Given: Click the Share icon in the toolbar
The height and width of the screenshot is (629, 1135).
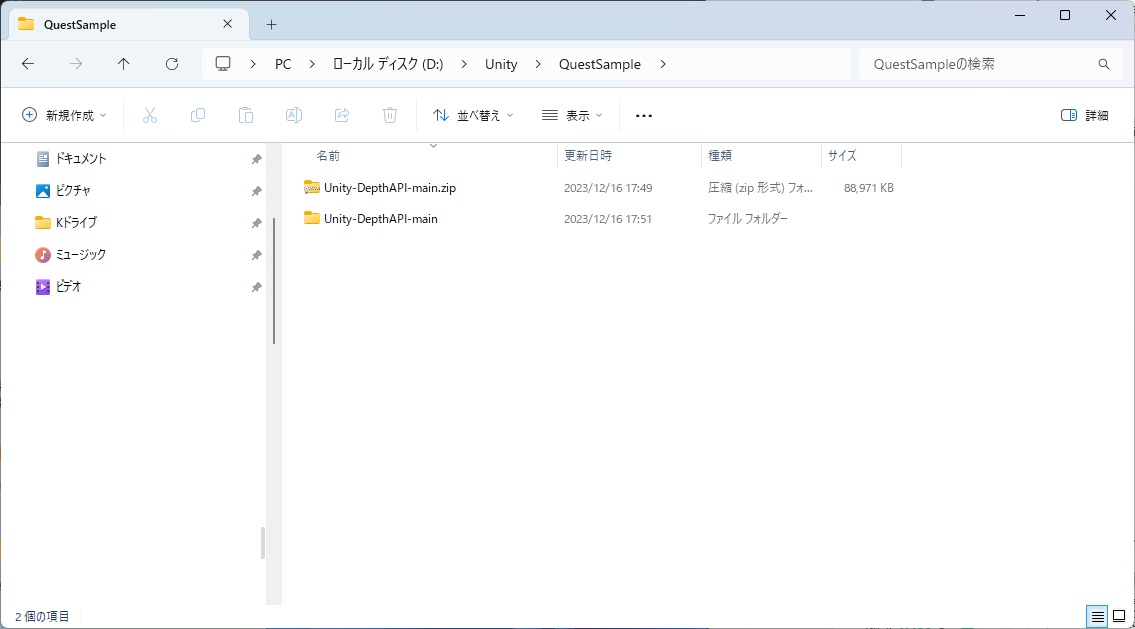Looking at the screenshot, I should coord(341,115).
